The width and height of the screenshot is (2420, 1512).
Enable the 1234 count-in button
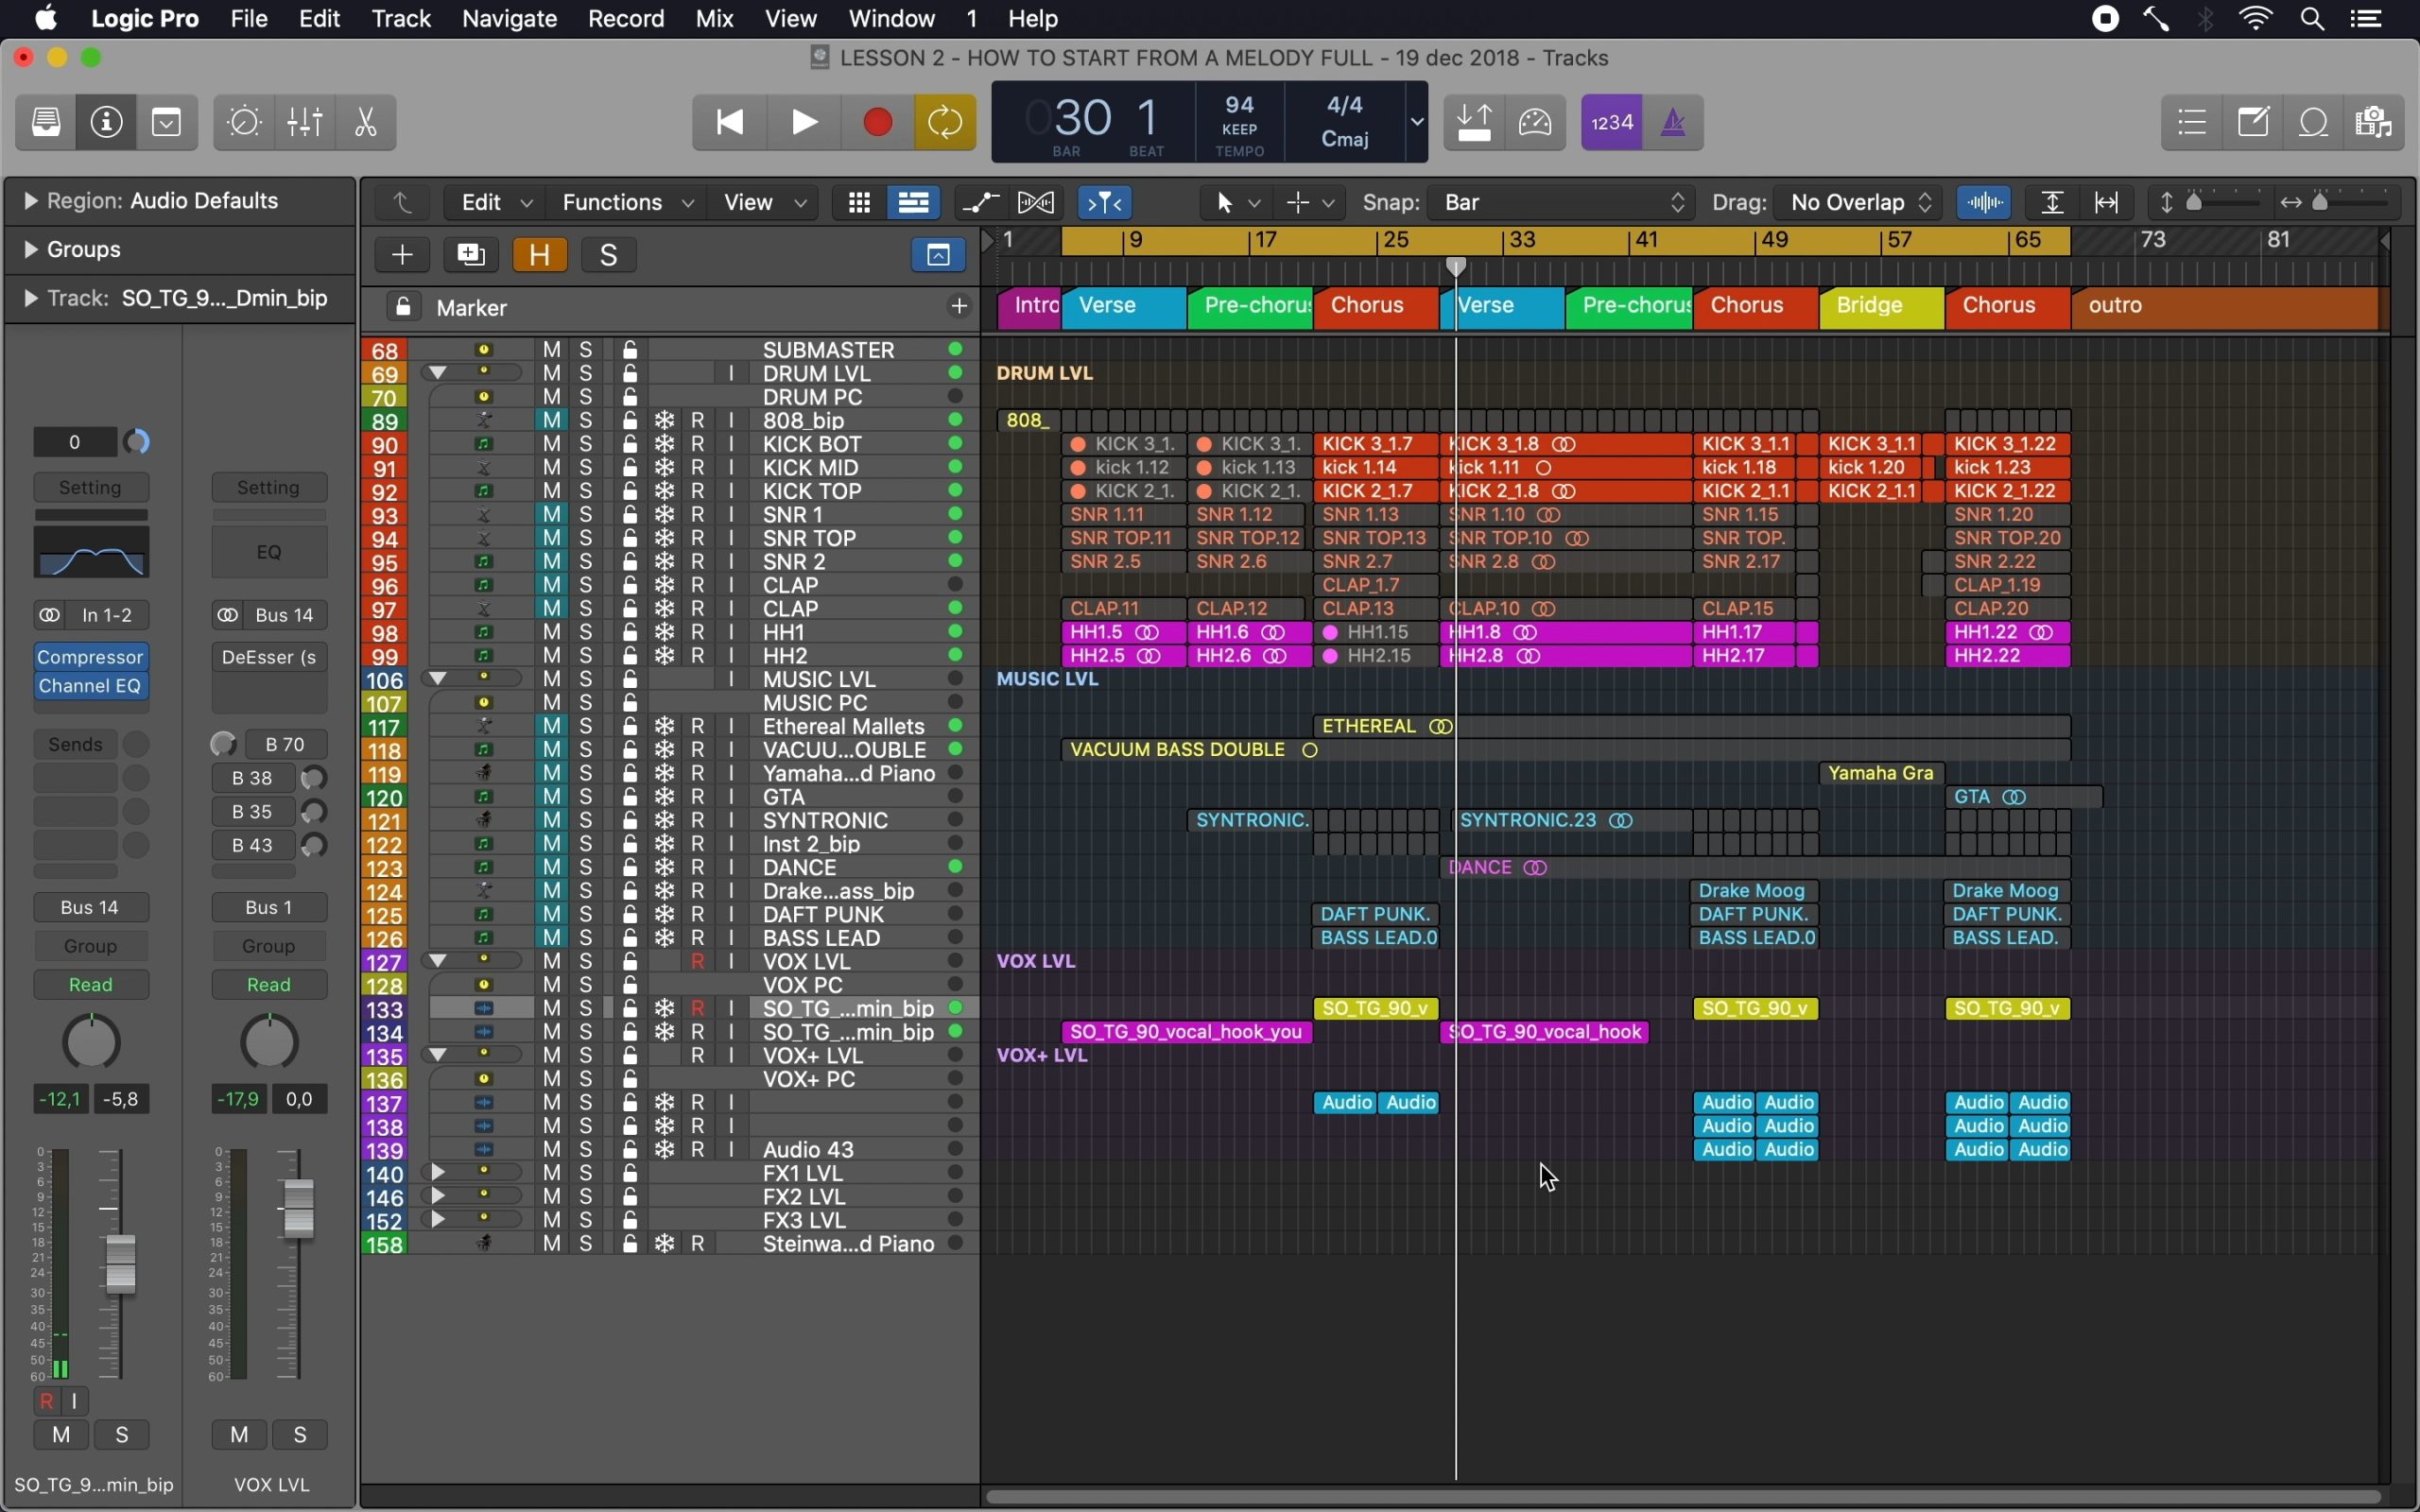click(1612, 122)
